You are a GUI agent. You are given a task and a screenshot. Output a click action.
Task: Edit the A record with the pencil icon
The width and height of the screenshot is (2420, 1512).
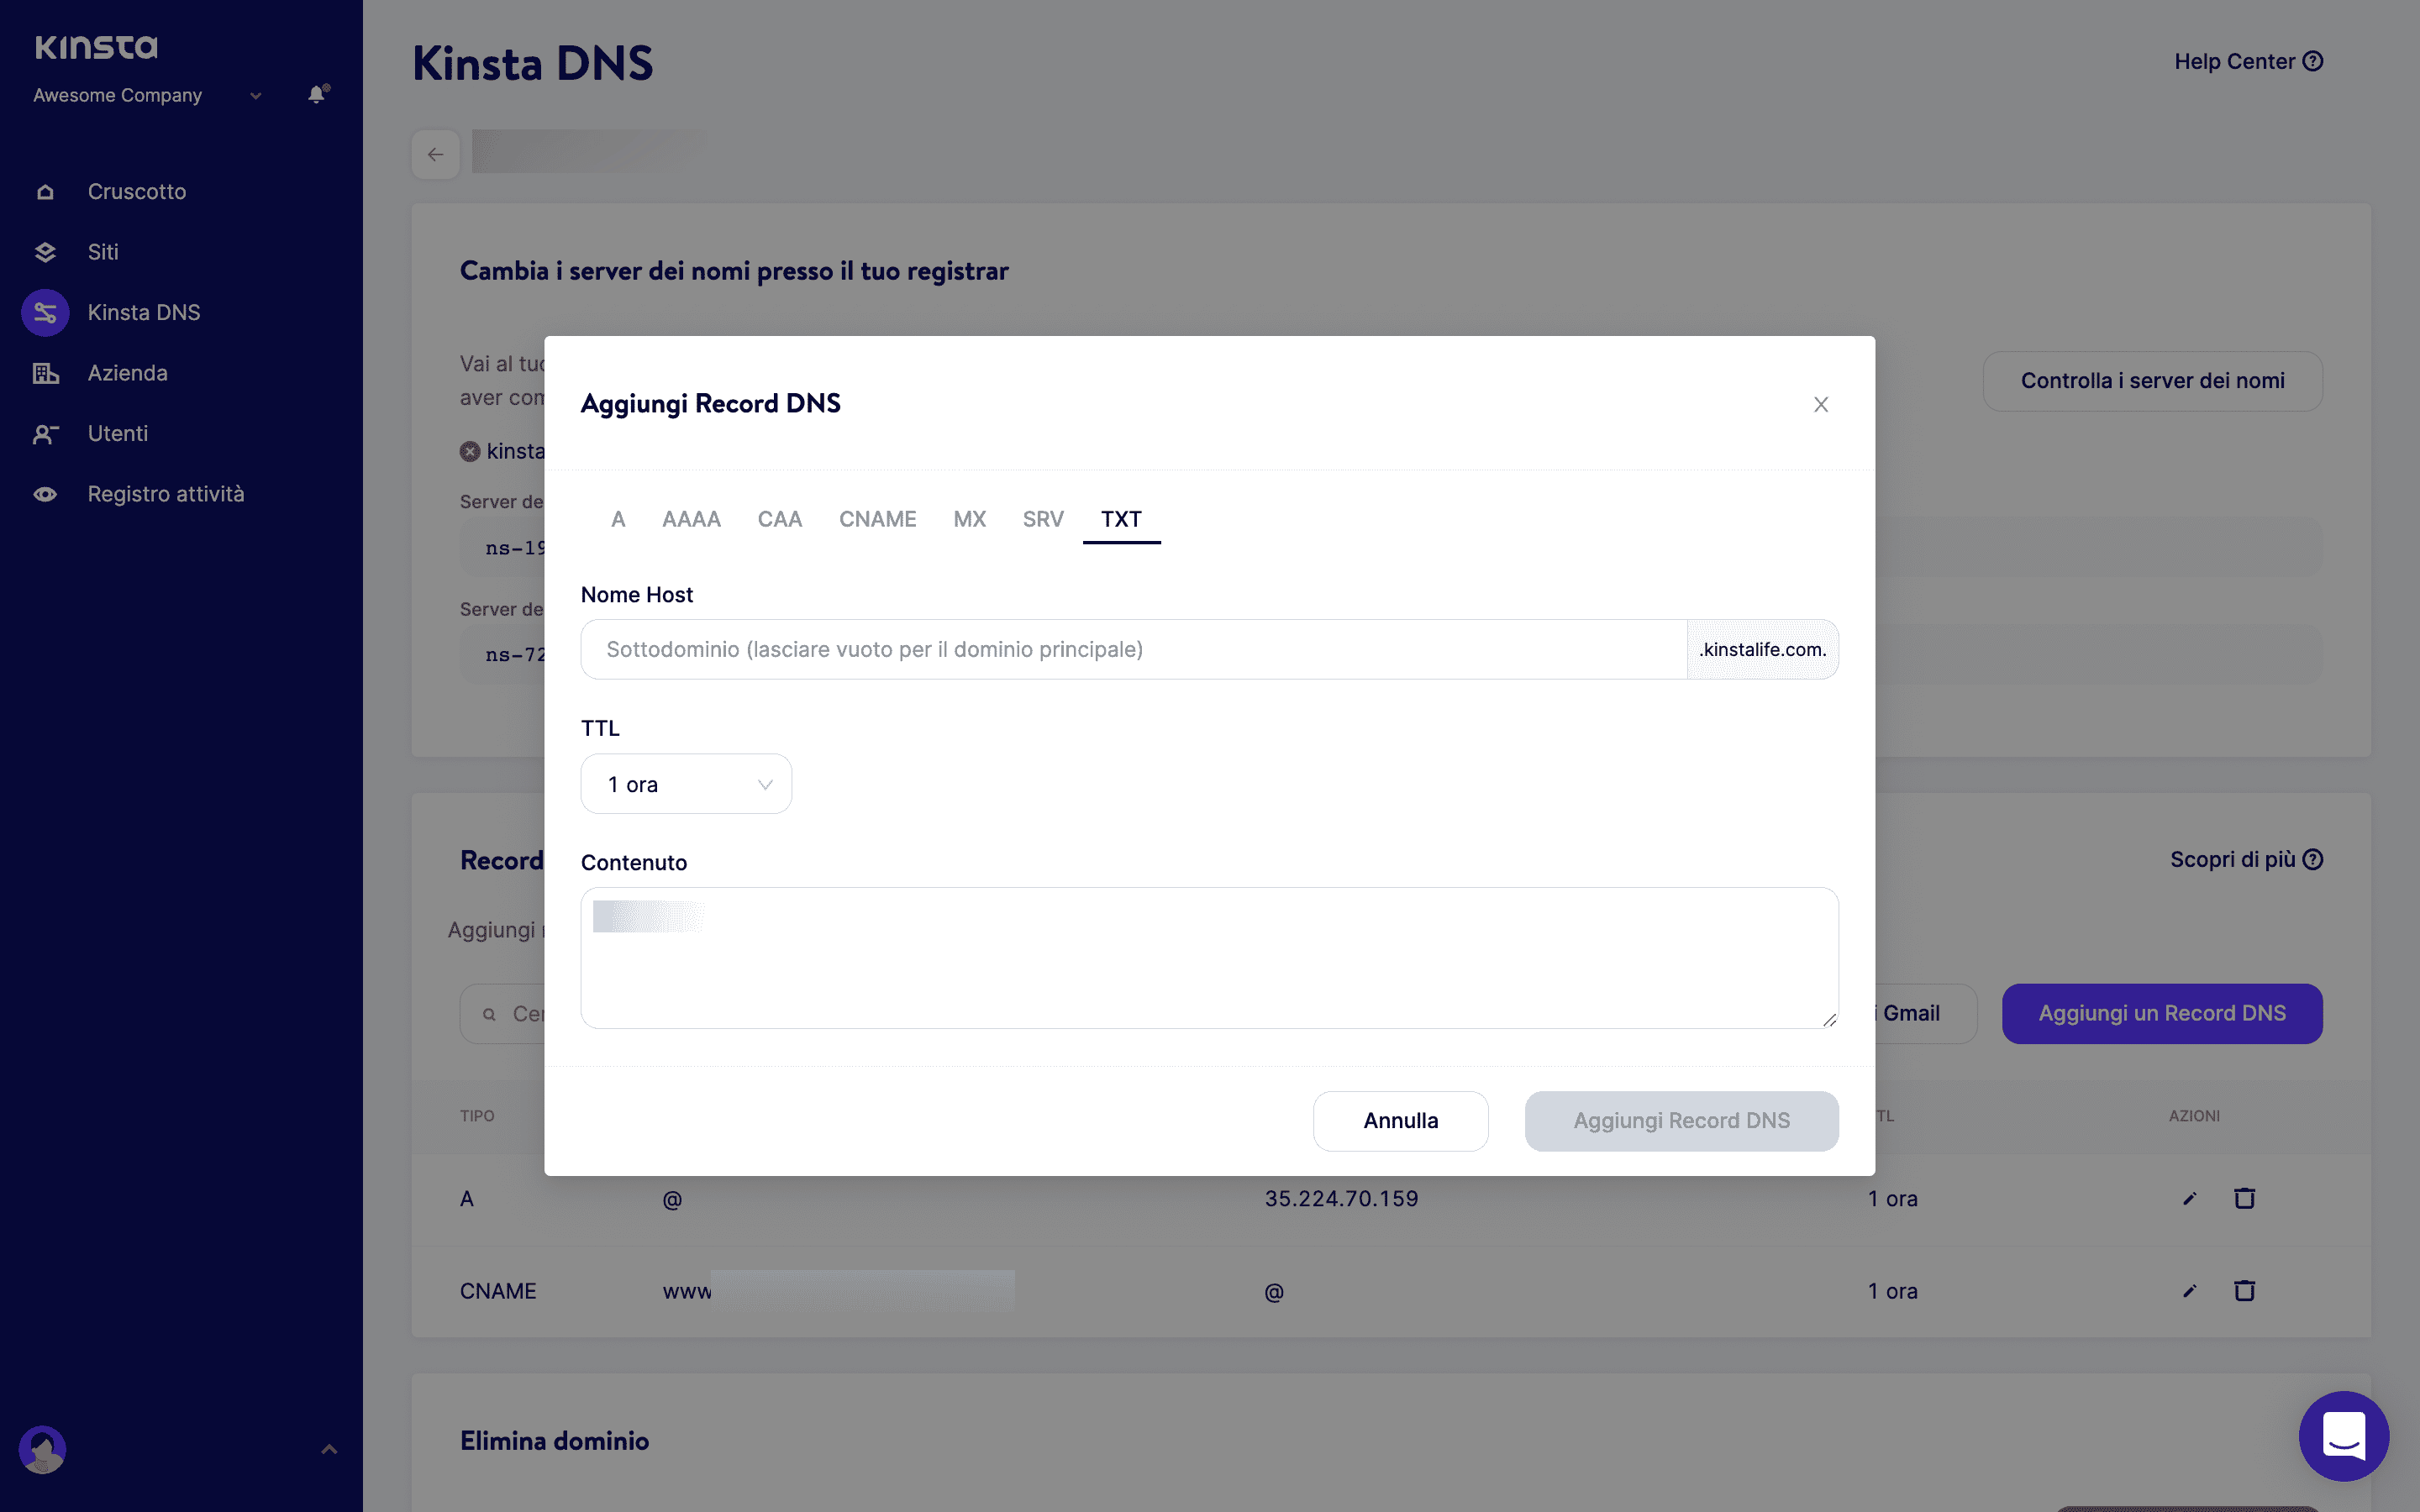click(2189, 1198)
